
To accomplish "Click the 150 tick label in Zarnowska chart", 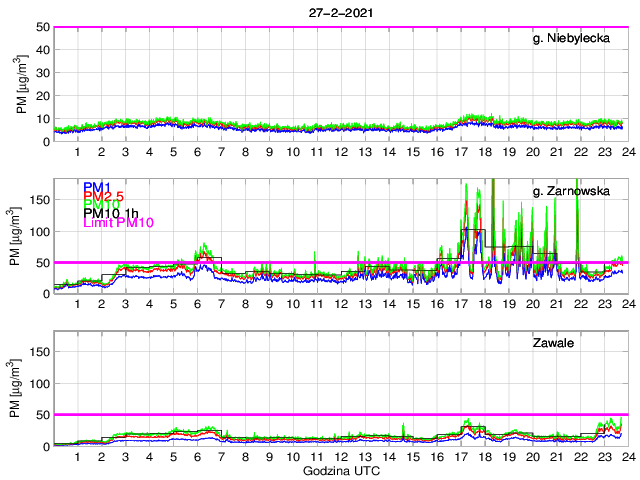I will coord(40,200).
